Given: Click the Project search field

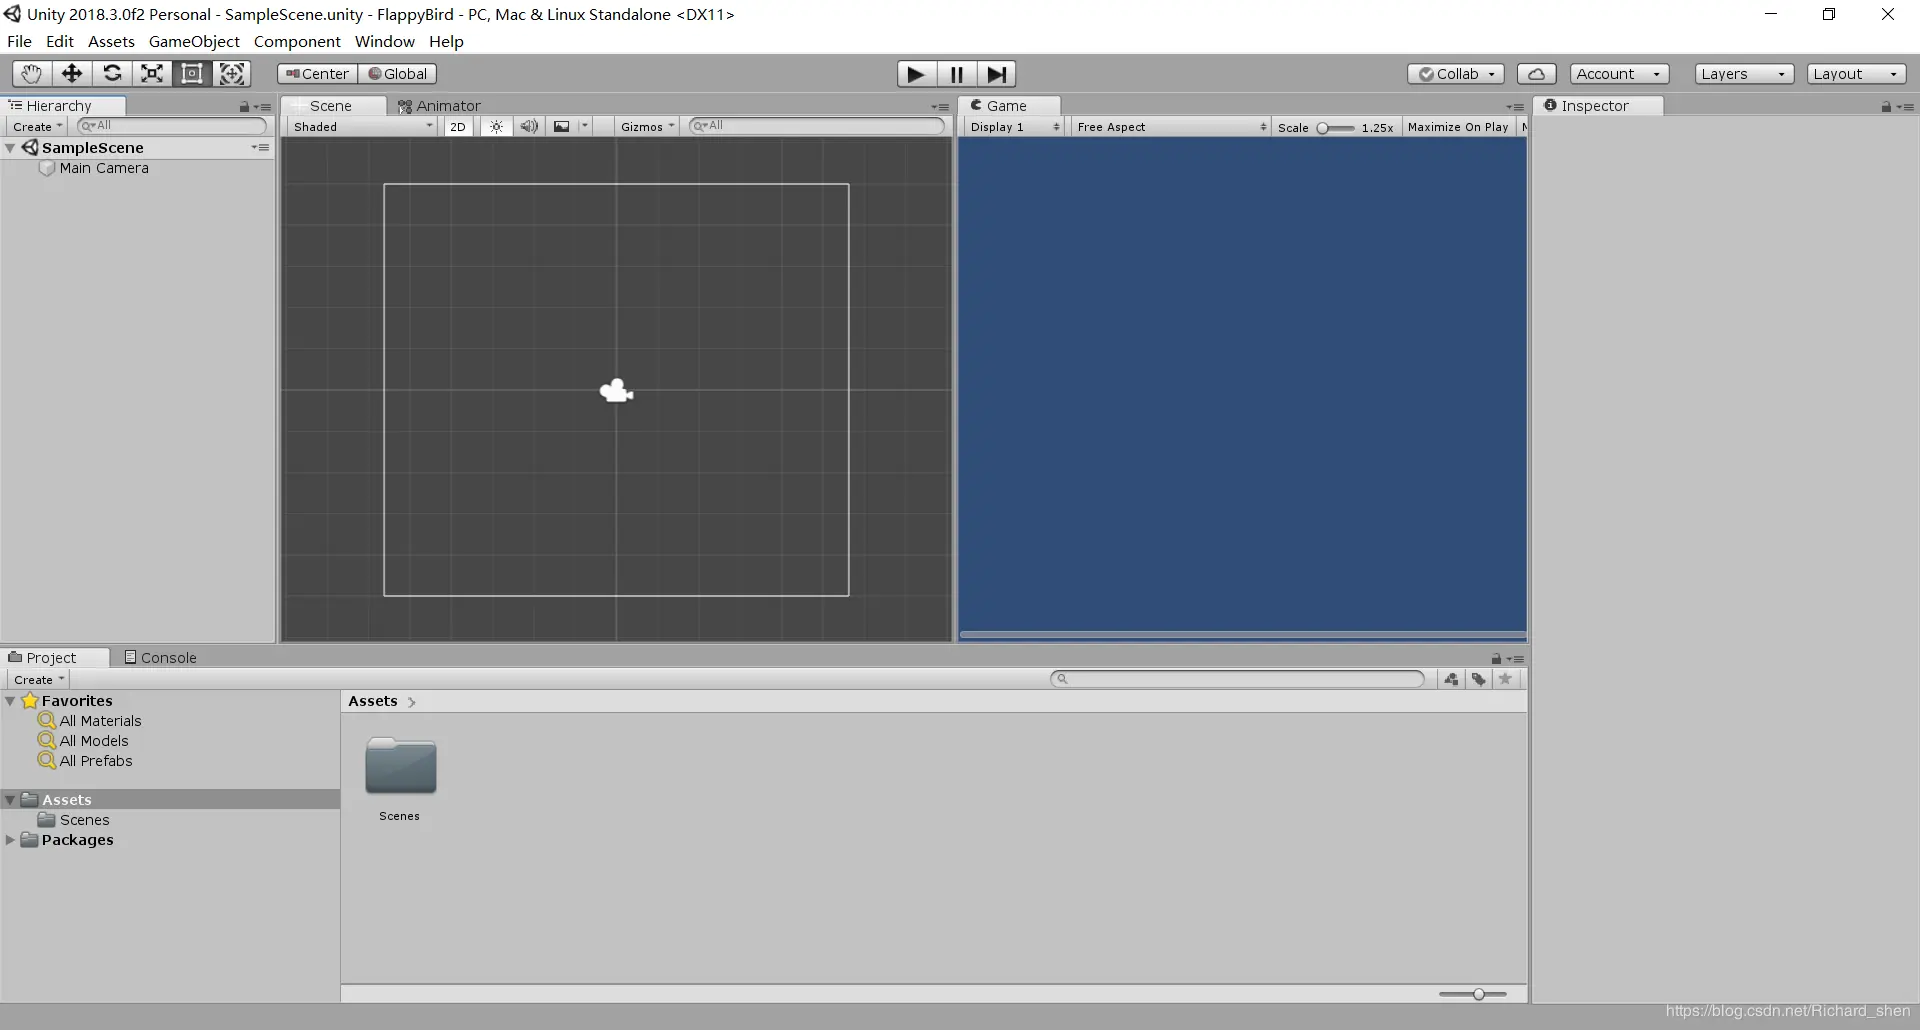Looking at the screenshot, I should (1237, 679).
